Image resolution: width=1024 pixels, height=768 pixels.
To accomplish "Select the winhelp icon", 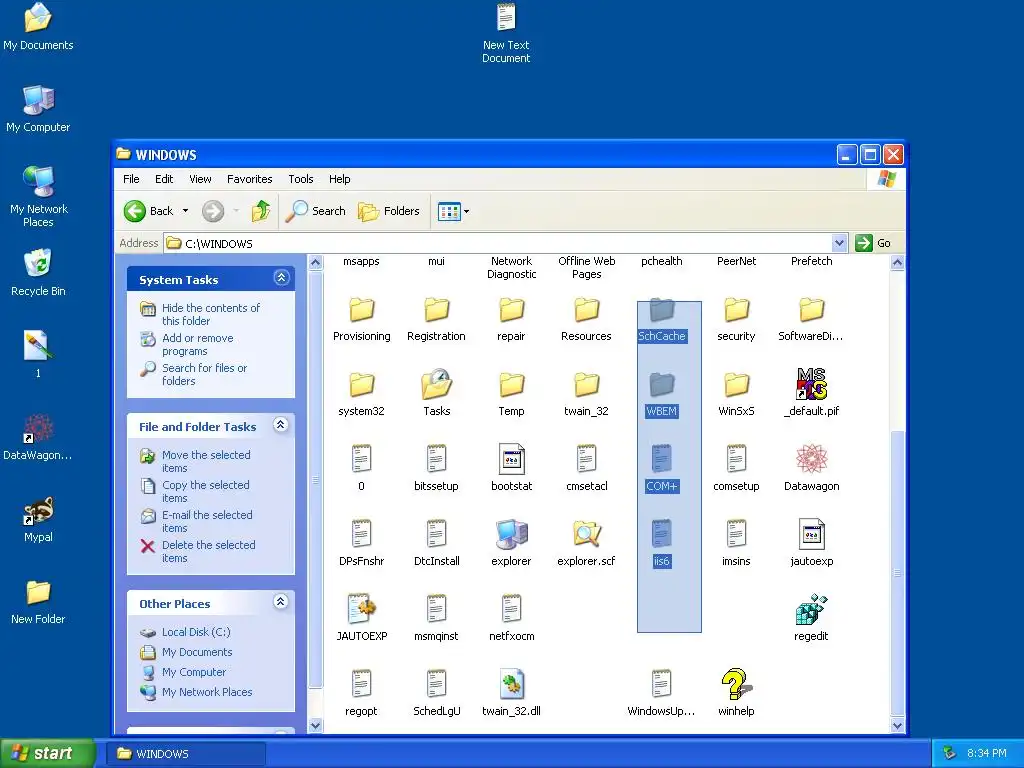I will [736, 684].
